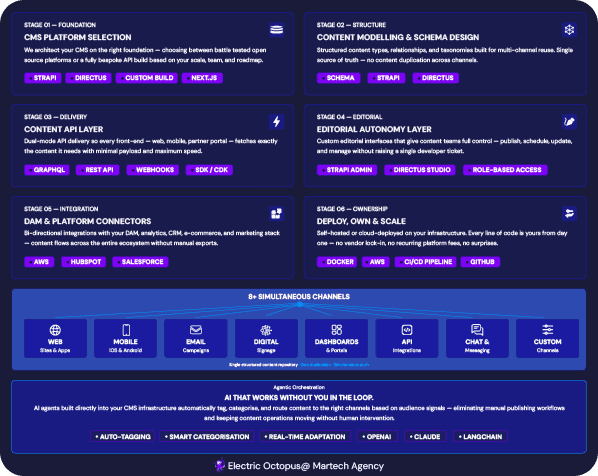
Task: Click the Custom Channels sliders icon
Action: pos(547,330)
